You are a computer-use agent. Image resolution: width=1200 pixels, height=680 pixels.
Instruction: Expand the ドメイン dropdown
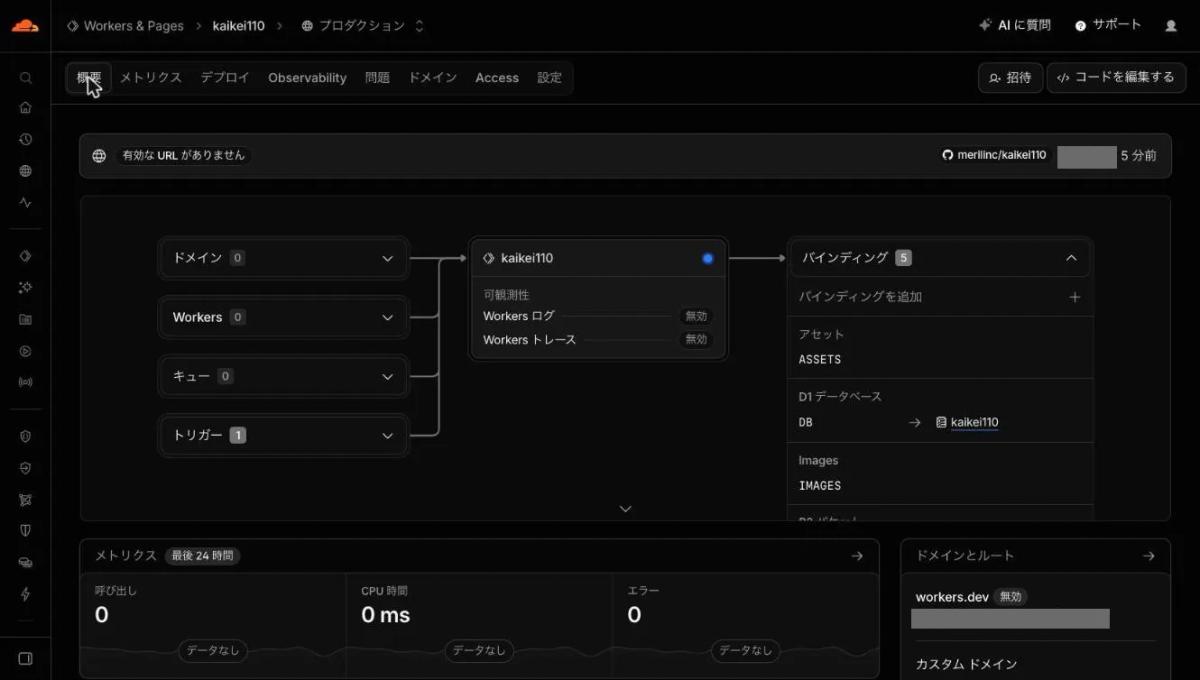click(284, 258)
